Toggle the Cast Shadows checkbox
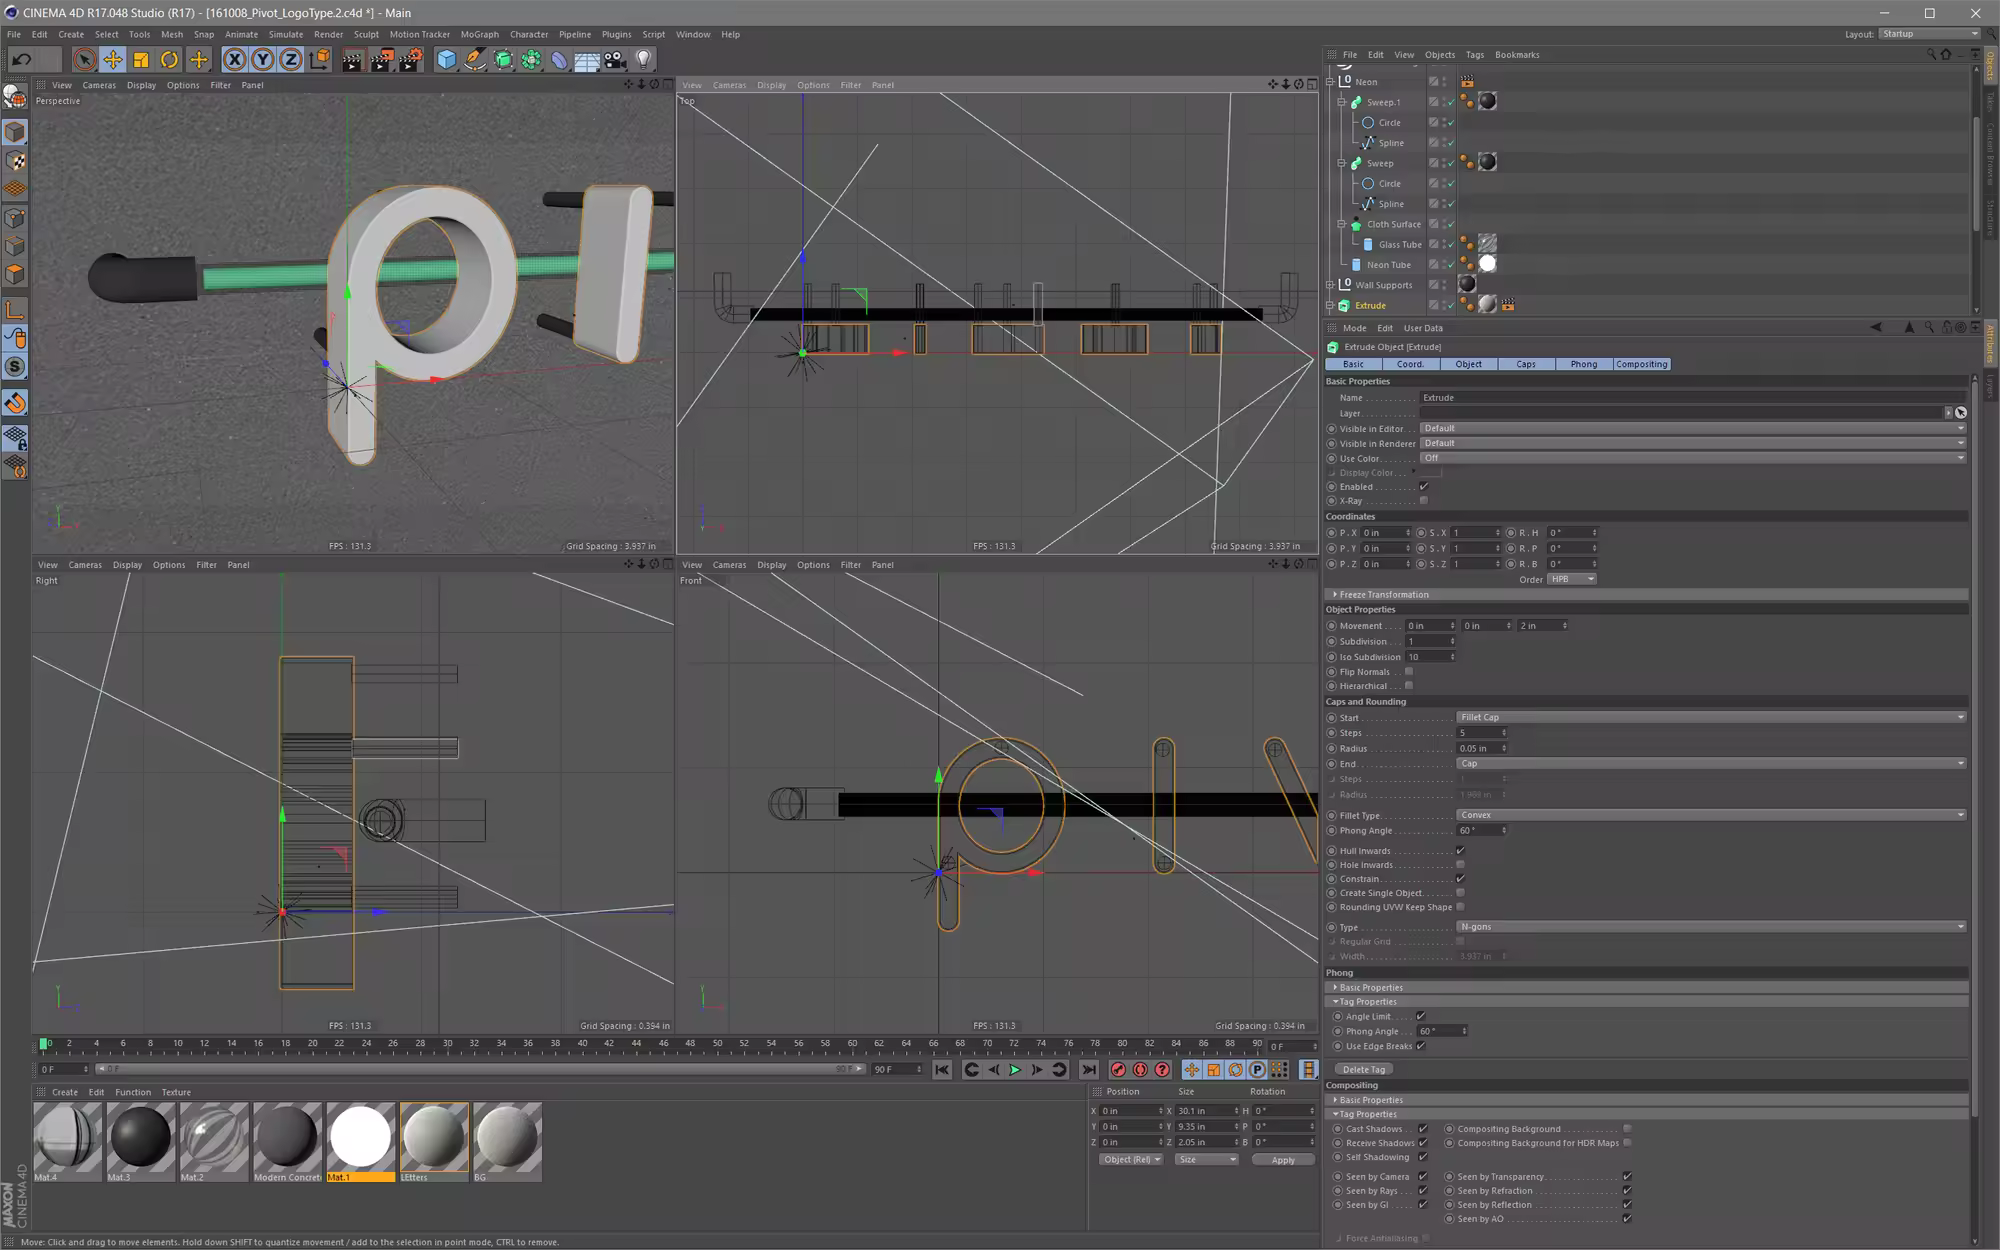This screenshot has height=1250, width=2000. (x=1423, y=1129)
